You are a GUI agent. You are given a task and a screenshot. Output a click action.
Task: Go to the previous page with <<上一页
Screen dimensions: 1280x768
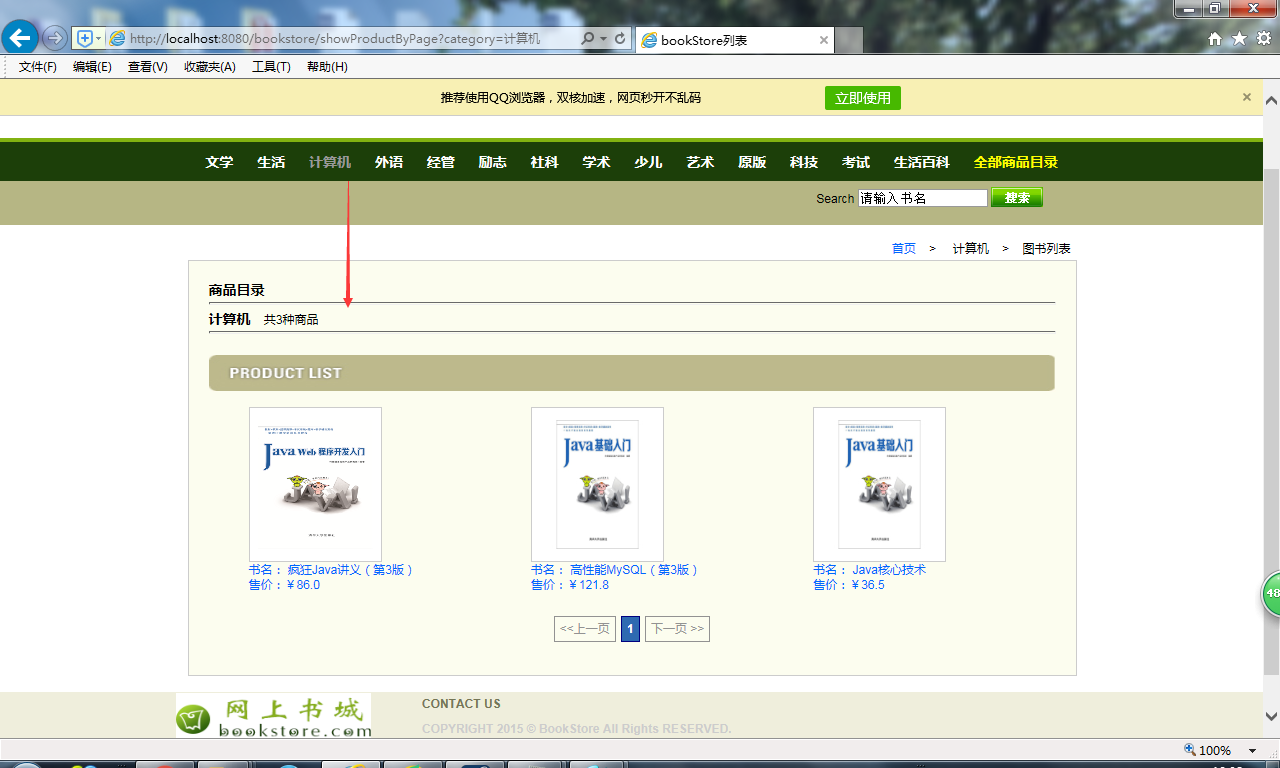pyautogui.click(x=585, y=629)
